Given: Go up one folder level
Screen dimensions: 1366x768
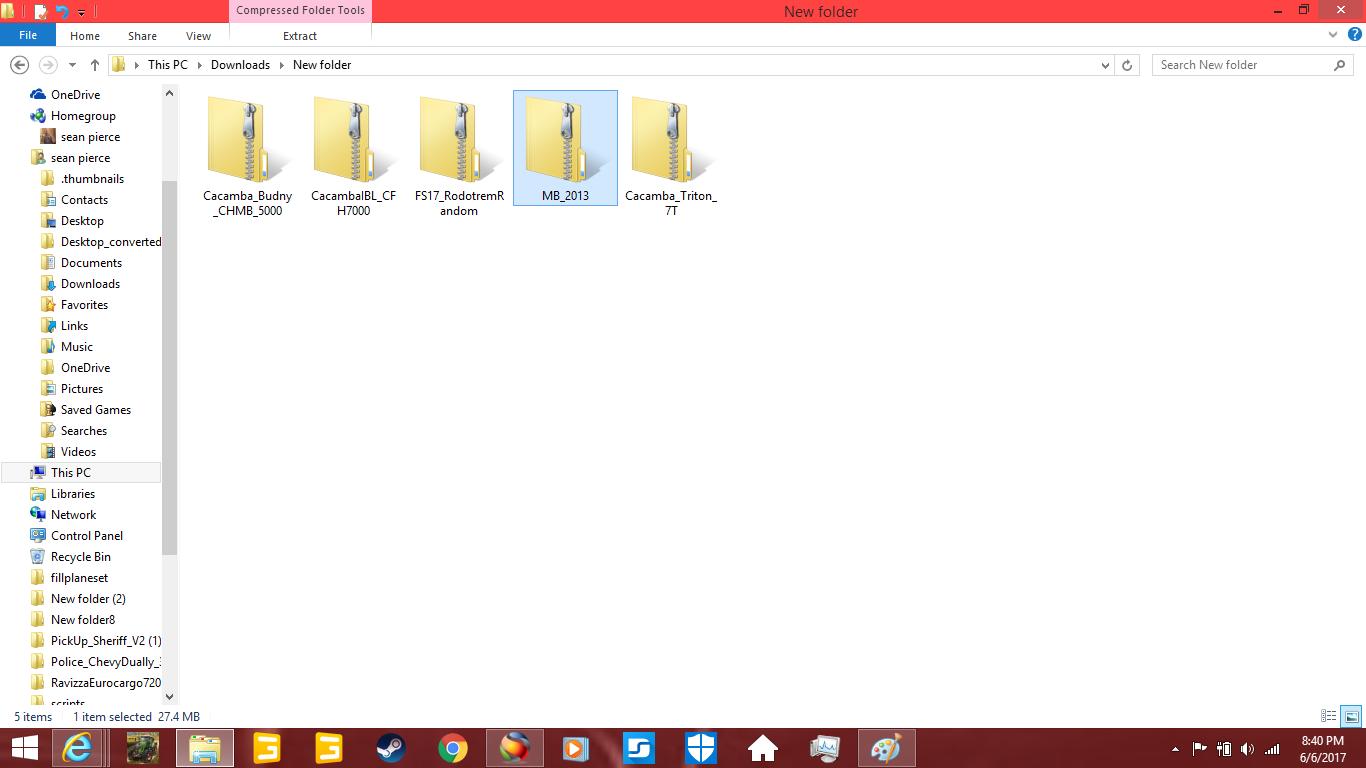Looking at the screenshot, I should pos(95,65).
